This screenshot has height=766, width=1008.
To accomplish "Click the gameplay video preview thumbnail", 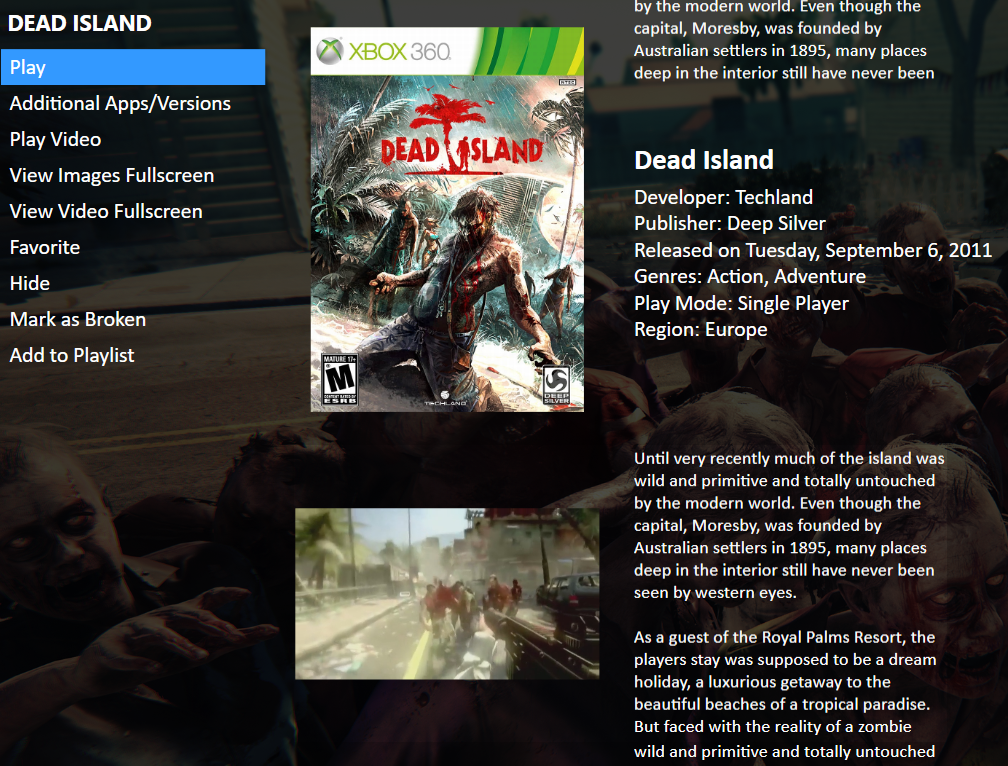I will pos(447,594).
